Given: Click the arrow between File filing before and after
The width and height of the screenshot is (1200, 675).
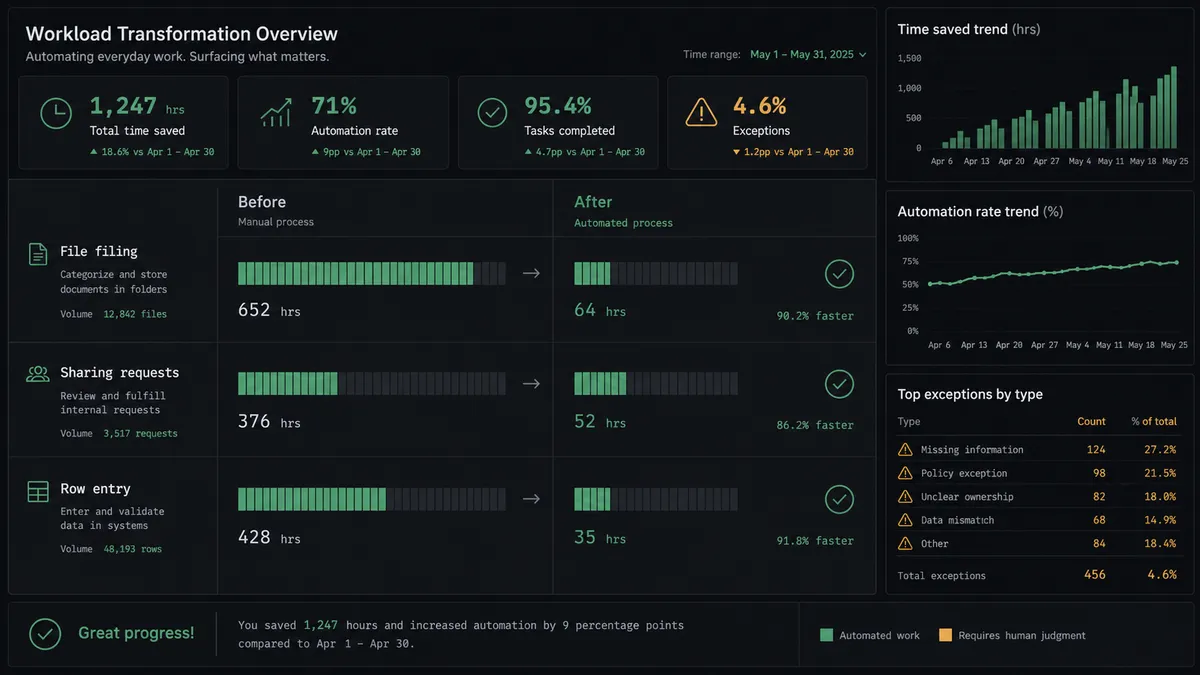Looking at the screenshot, I should (531, 273).
